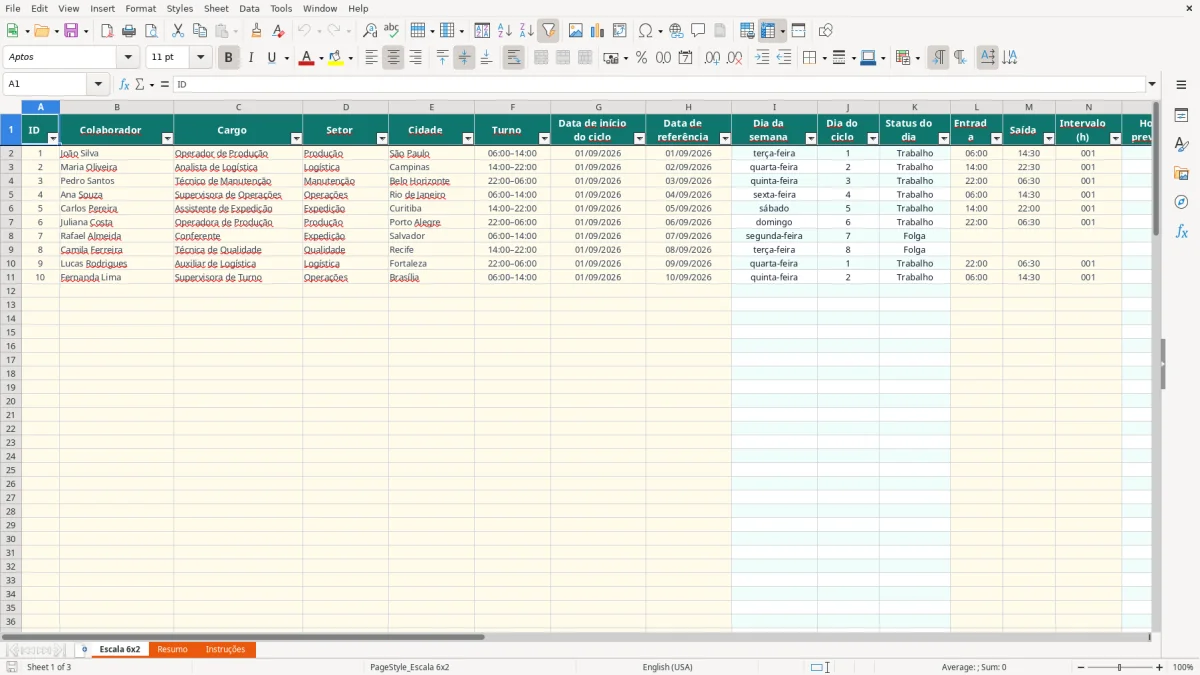Screen dimensions: 1200x675
Task: Click Clear Direct Formatting icon
Action: tap(279, 31)
